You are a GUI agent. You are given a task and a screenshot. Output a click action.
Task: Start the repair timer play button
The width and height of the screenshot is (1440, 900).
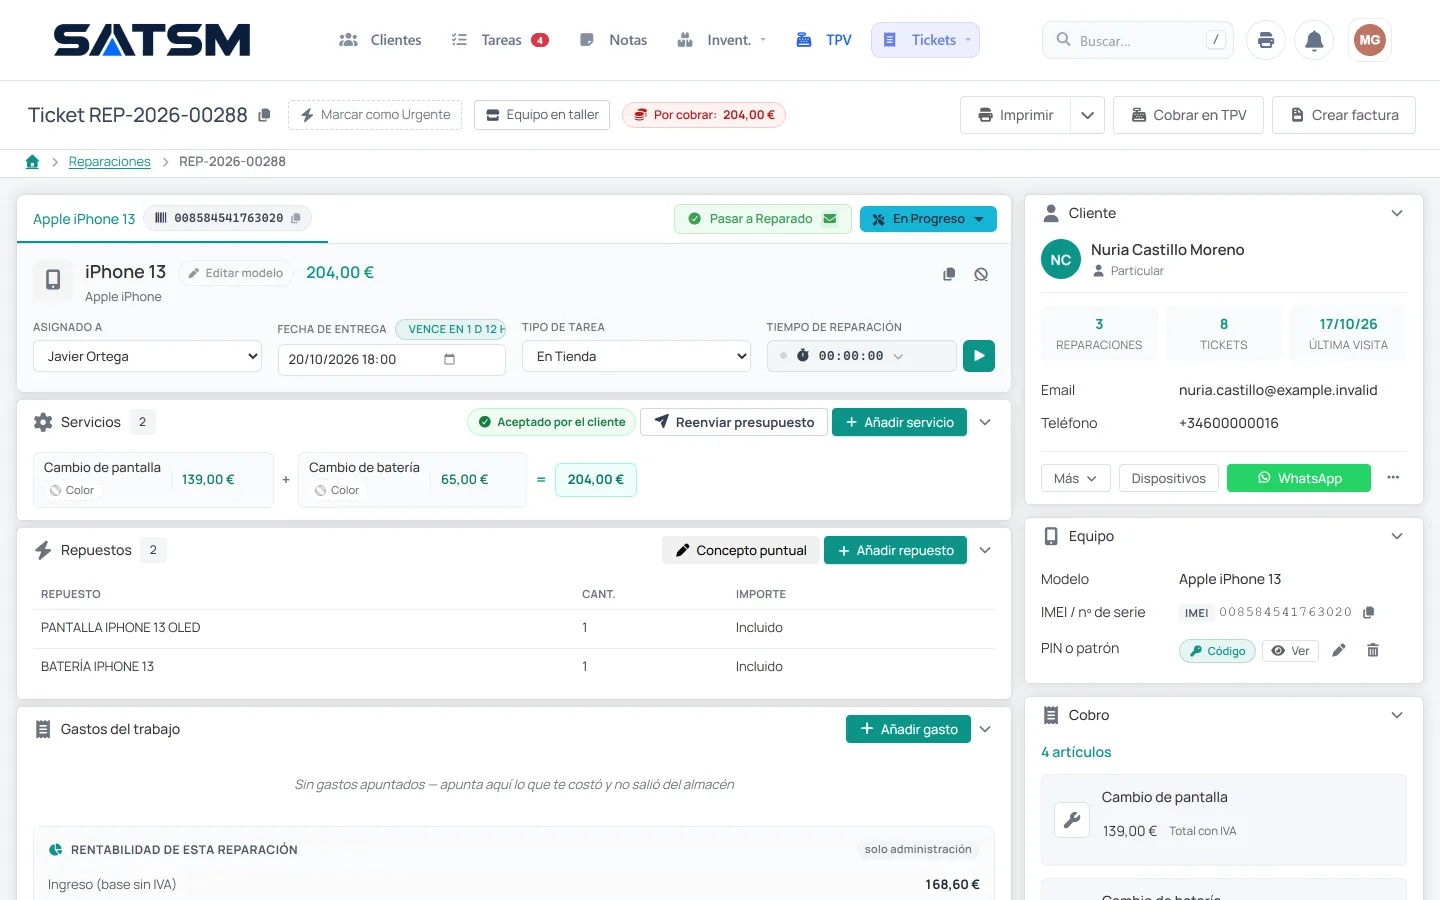click(979, 356)
